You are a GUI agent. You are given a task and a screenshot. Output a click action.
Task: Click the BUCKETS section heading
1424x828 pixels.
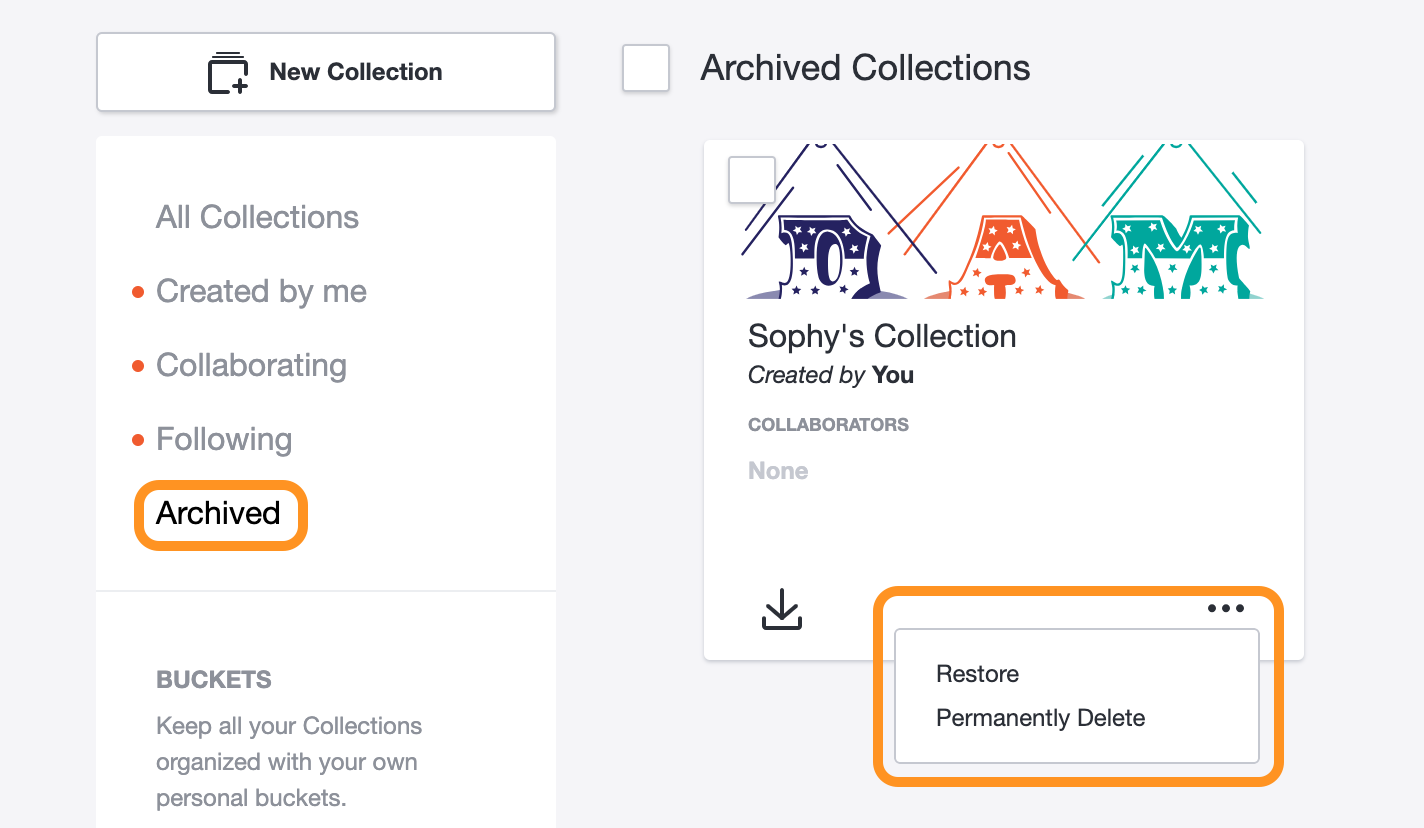tap(214, 680)
